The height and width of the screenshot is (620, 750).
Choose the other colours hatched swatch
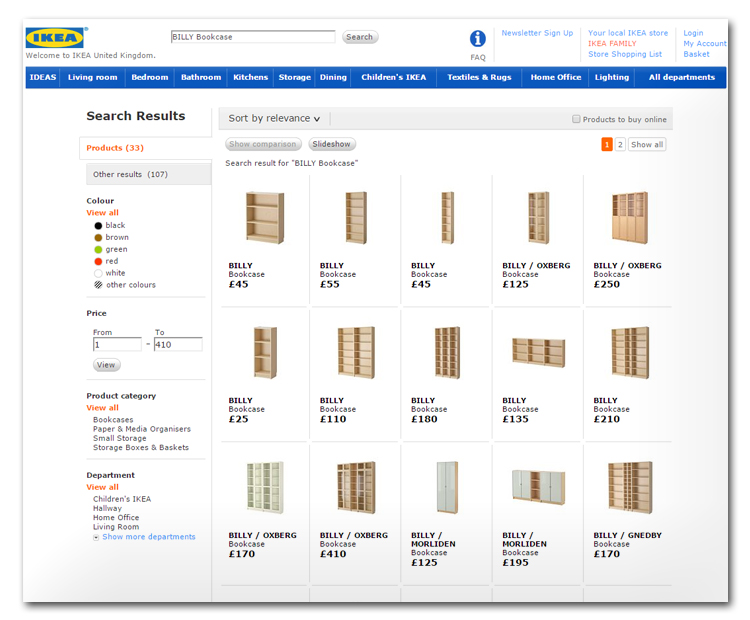click(x=98, y=285)
